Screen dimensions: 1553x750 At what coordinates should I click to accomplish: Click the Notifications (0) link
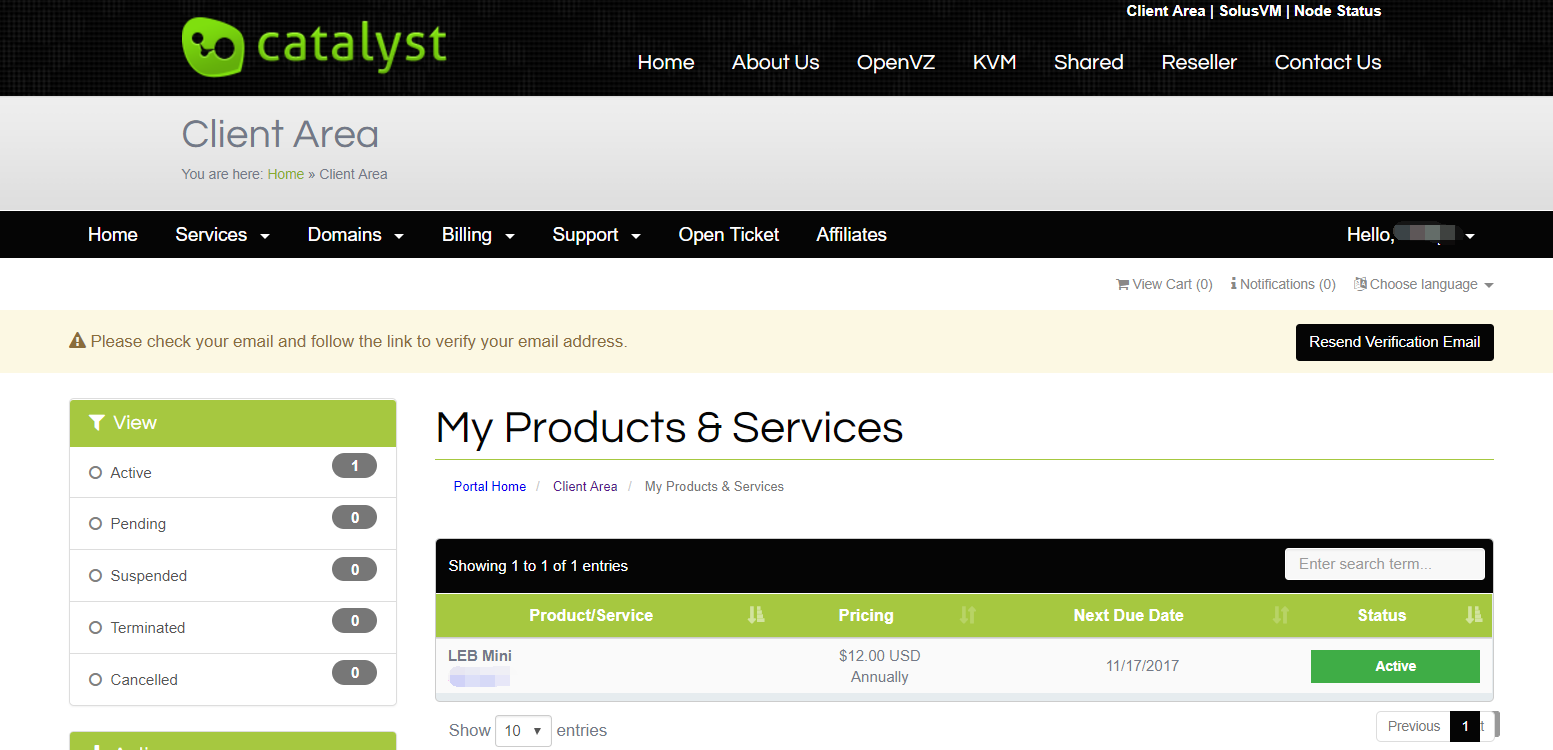pyautogui.click(x=1283, y=284)
